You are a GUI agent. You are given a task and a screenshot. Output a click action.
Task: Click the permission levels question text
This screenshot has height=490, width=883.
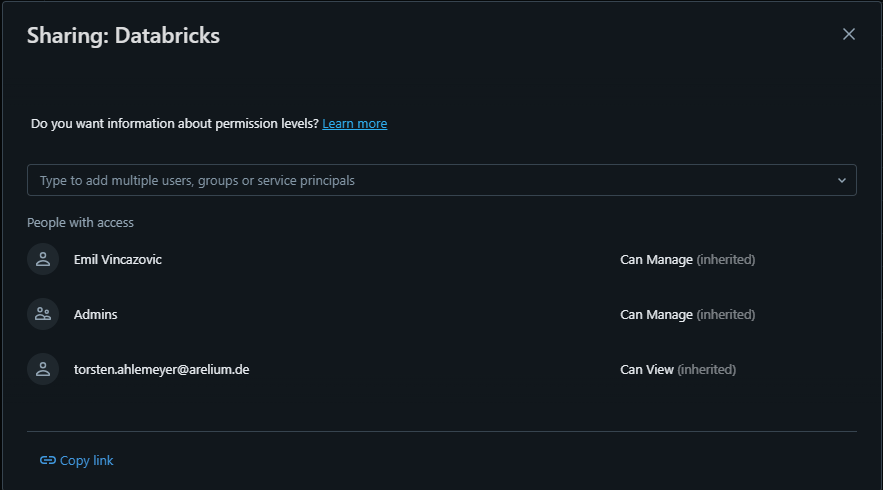pyautogui.click(x=175, y=124)
